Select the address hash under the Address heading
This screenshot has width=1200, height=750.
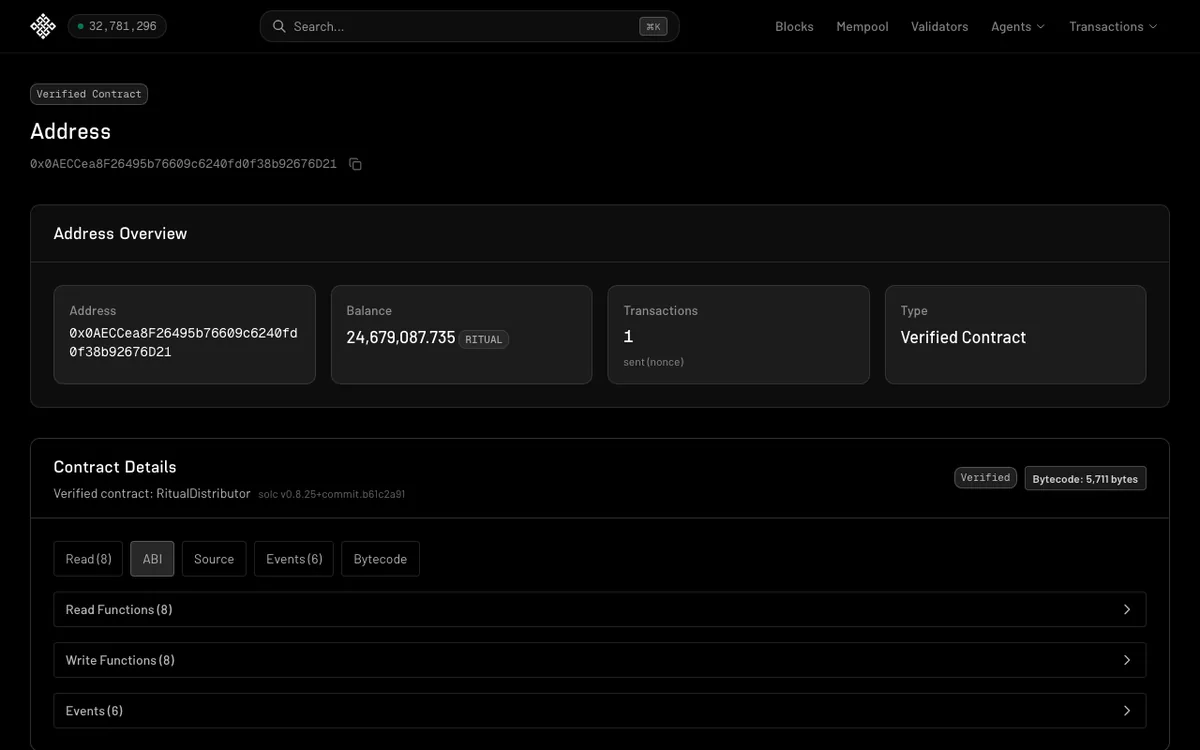183,164
